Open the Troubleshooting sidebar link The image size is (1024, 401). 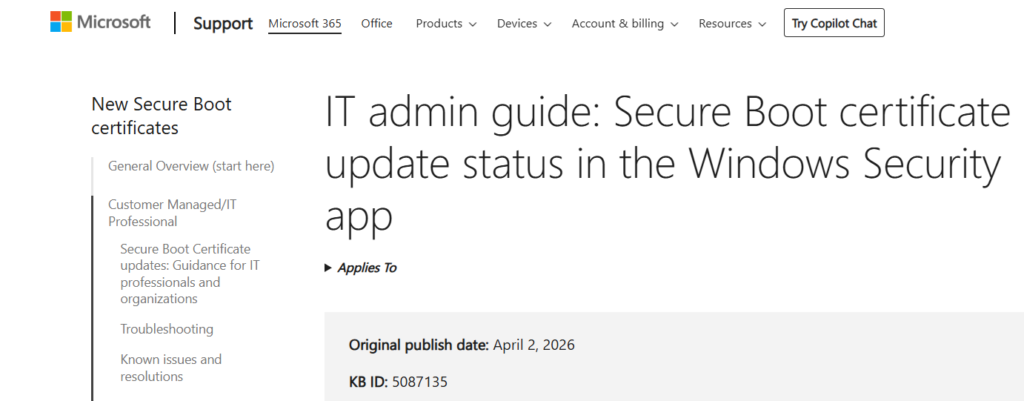[167, 329]
